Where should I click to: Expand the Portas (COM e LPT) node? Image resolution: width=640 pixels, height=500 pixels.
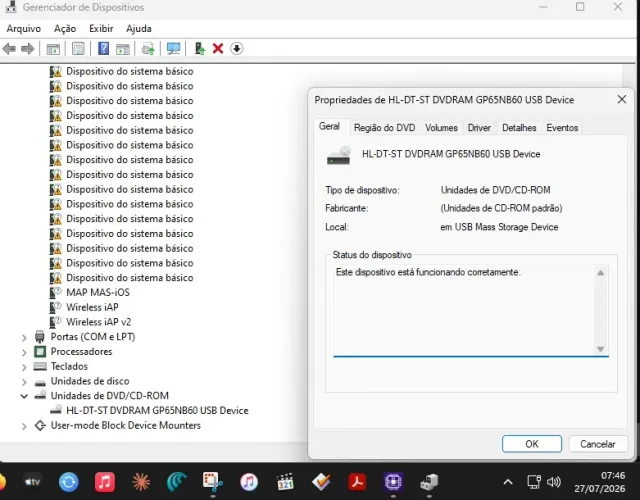[x=24, y=338]
